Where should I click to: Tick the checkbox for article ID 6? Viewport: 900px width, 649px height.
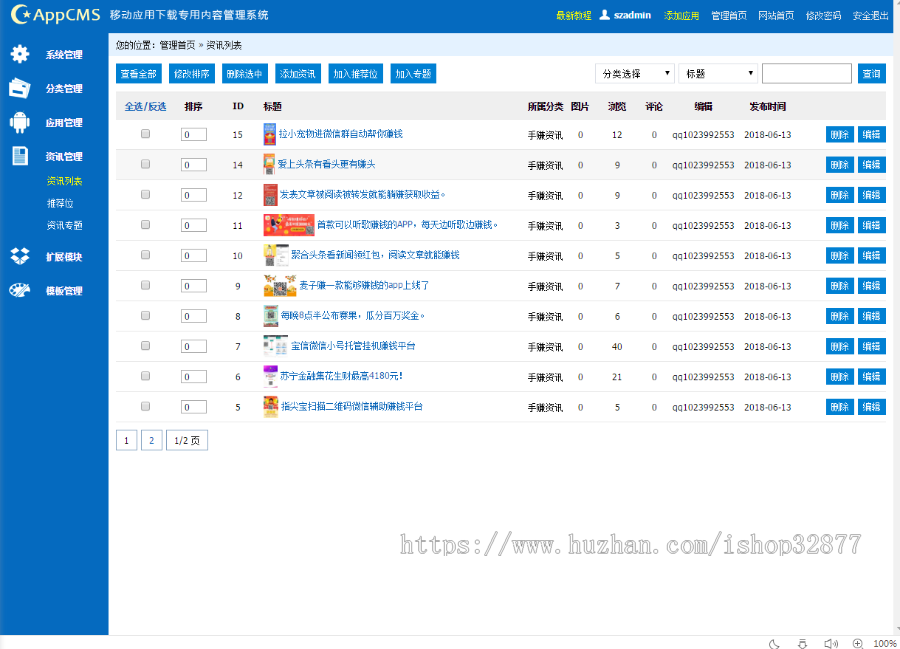tap(145, 376)
